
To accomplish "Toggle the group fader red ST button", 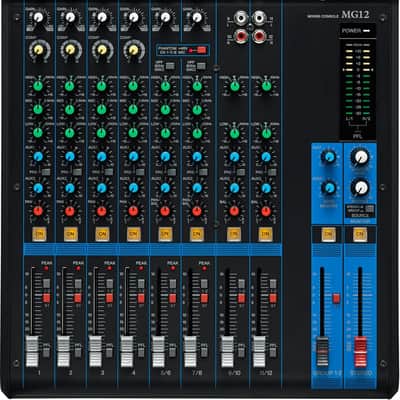I will point(336,298).
